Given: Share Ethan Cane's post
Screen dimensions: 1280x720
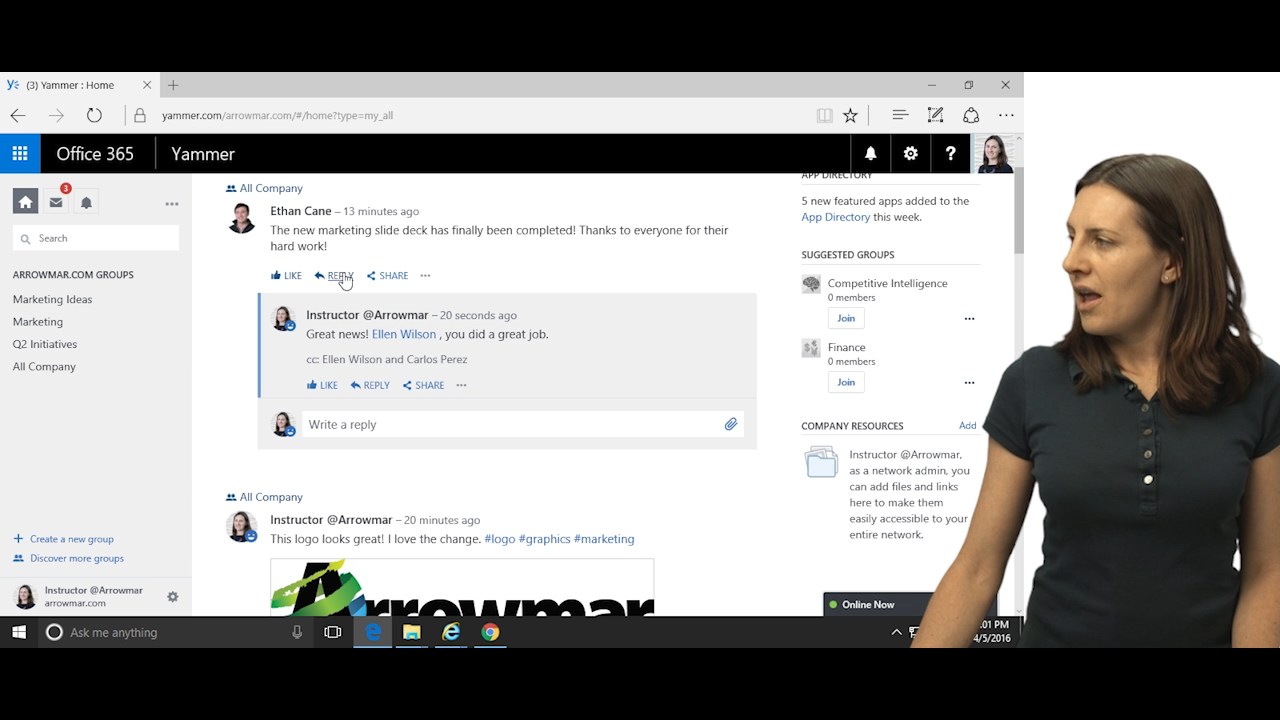Looking at the screenshot, I should [x=387, y=276].
